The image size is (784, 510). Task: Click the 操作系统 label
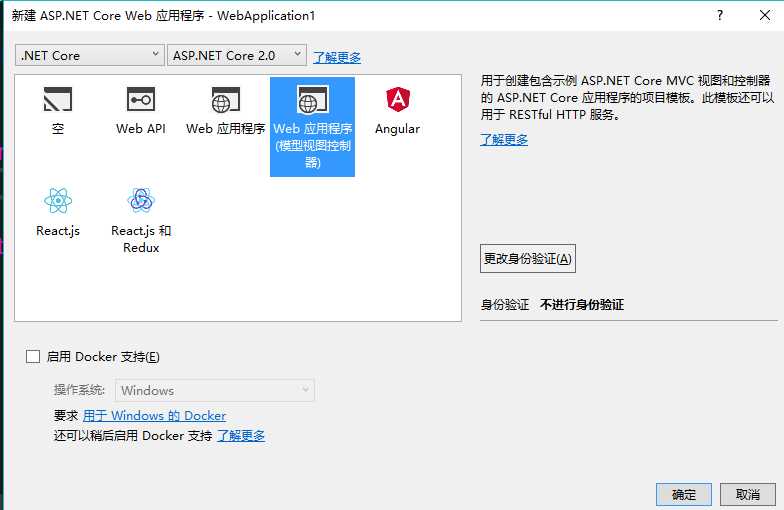click(80, 390)
